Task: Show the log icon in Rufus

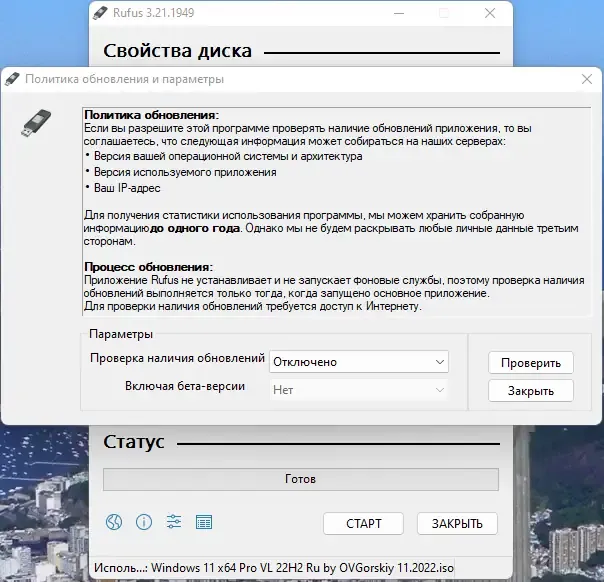Action: click(x=204, y=522)
